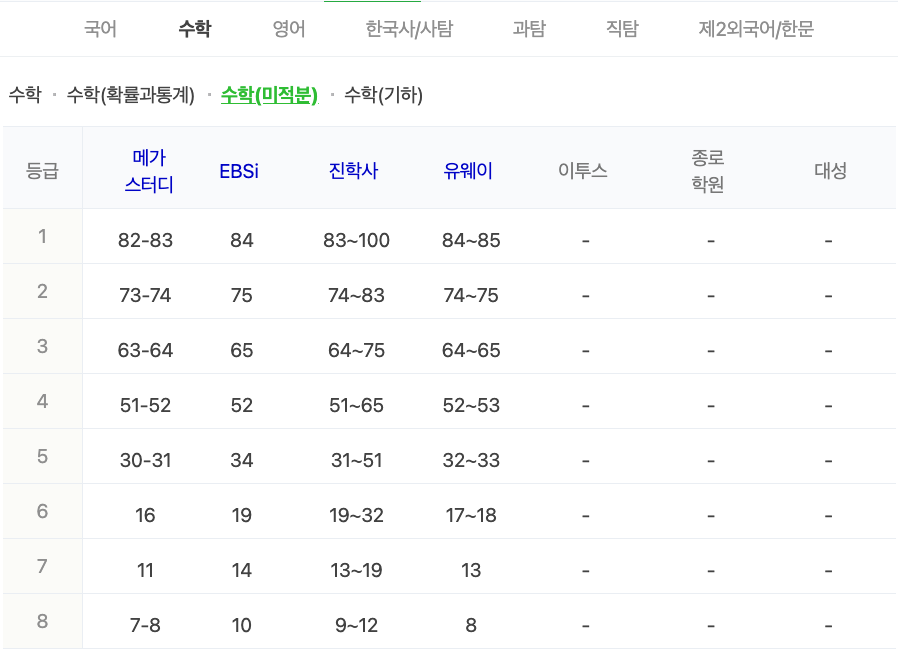Select the 수학 subject tab
898x650 pixels.
pyautogui.click(x=194, y=29)
